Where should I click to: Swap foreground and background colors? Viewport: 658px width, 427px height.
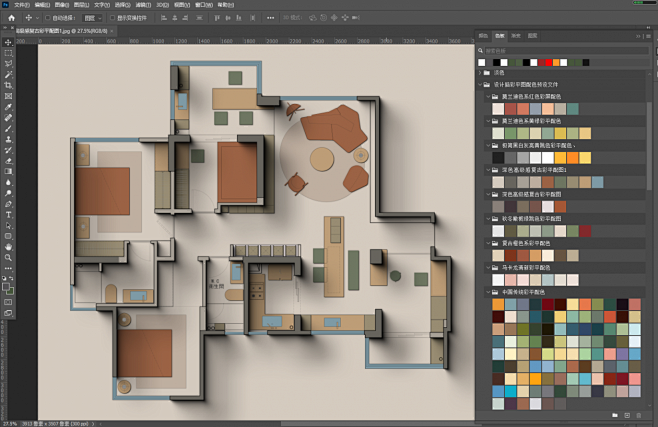pos(11,278)
